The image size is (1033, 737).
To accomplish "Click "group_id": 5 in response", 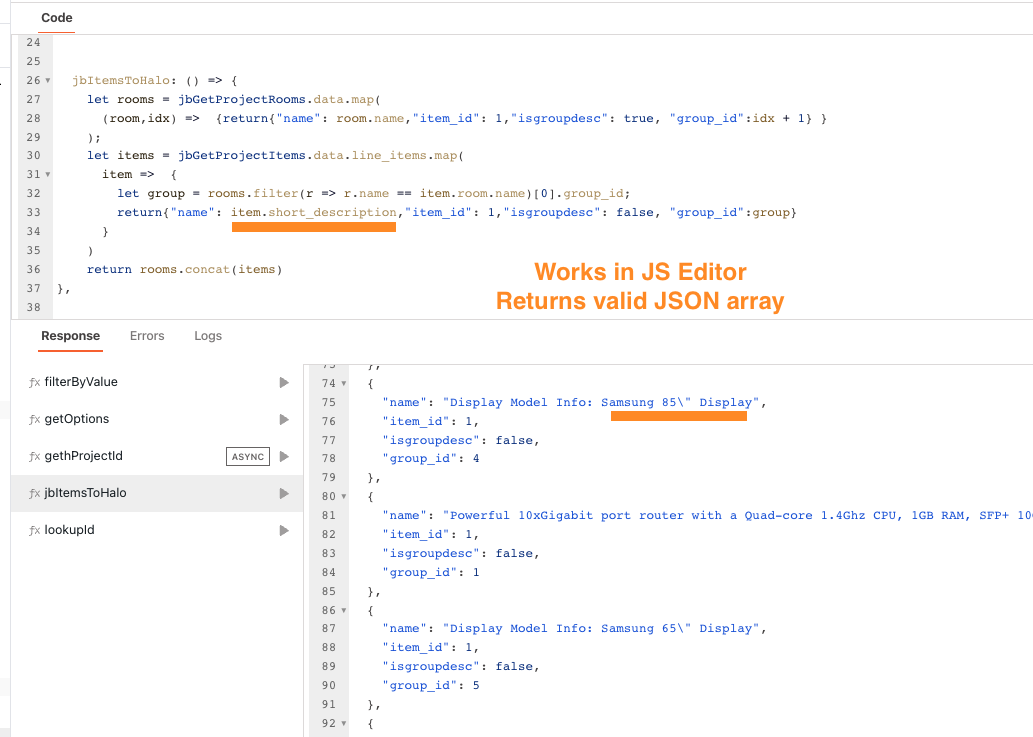I will point(431,686).
